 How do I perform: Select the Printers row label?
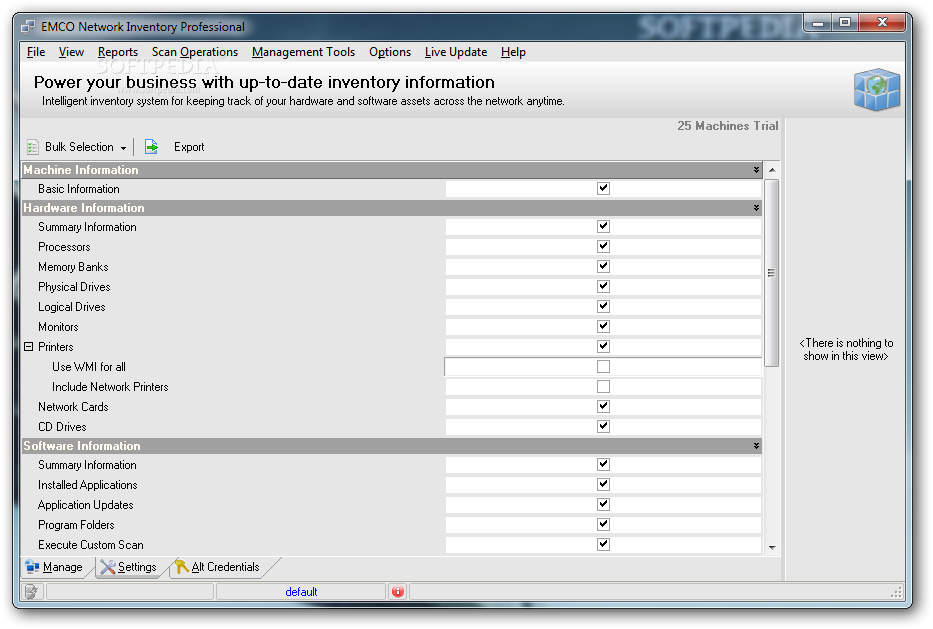pyautogui.click(x=56, y=347)
